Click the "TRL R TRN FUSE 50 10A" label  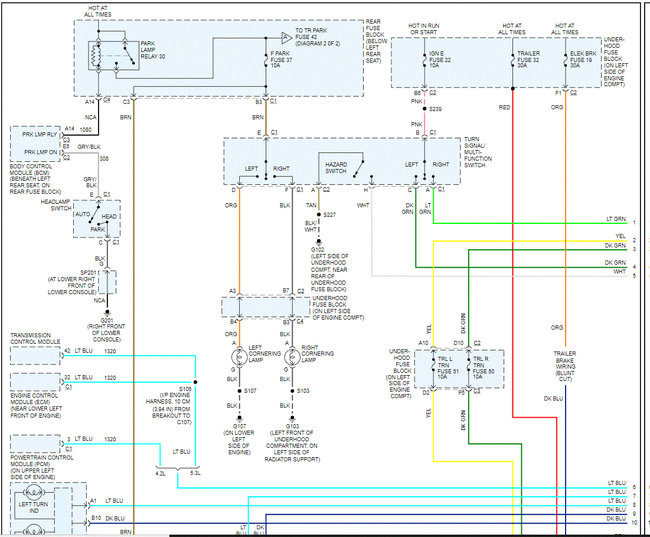pos(483,368)
